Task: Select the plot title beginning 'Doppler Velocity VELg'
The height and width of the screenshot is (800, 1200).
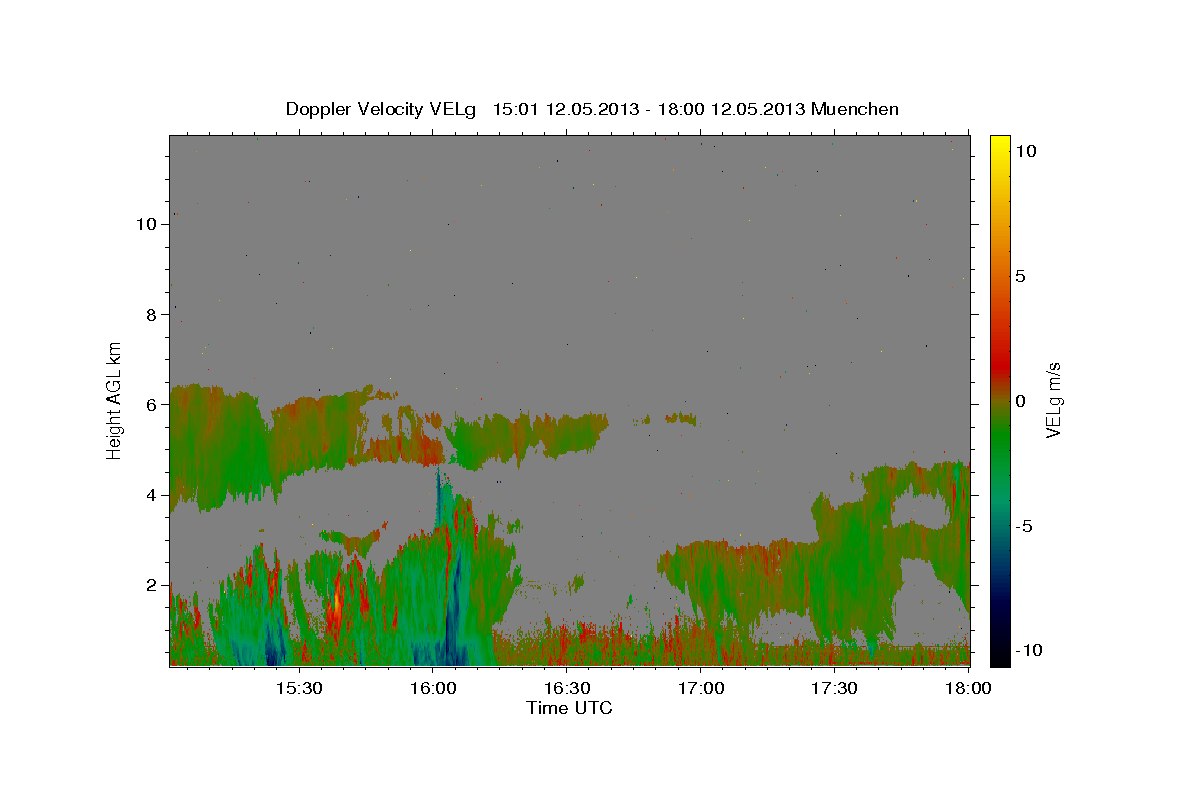Action: (x=592, y=109)
